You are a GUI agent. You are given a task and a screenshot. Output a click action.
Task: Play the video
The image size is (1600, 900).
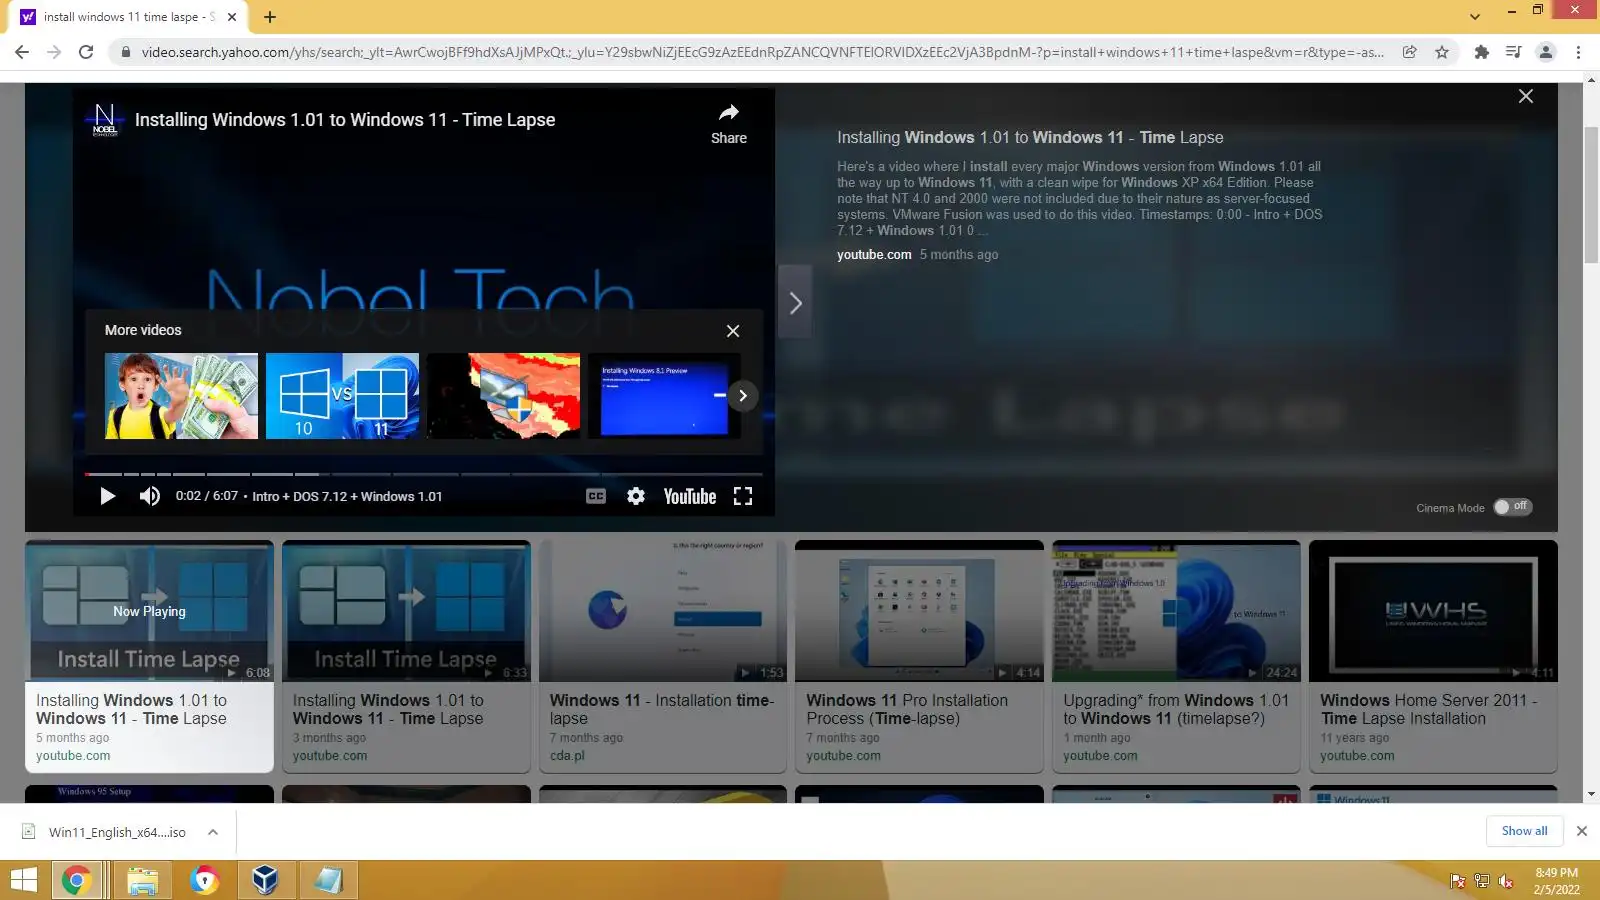108,496
